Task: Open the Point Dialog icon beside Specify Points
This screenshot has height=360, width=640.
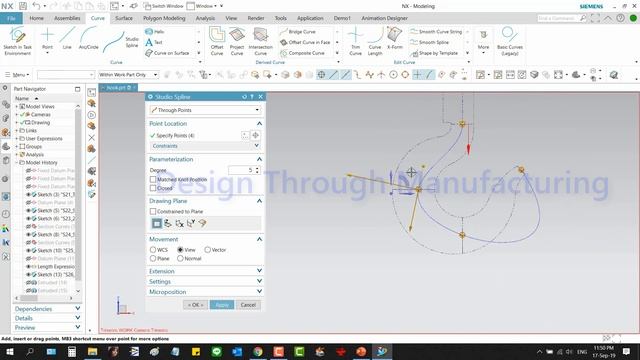Action: tap(245, 136)
